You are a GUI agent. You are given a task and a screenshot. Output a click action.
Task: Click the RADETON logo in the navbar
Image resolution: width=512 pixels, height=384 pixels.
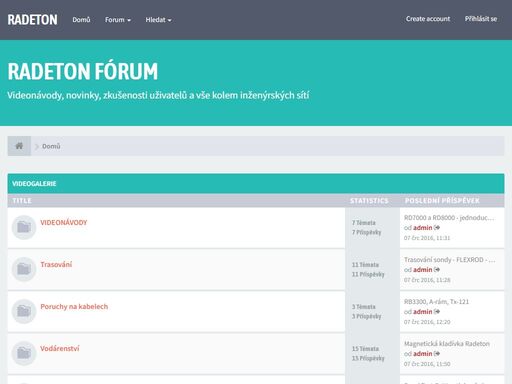pyautogui.click(x=32, y=20)
